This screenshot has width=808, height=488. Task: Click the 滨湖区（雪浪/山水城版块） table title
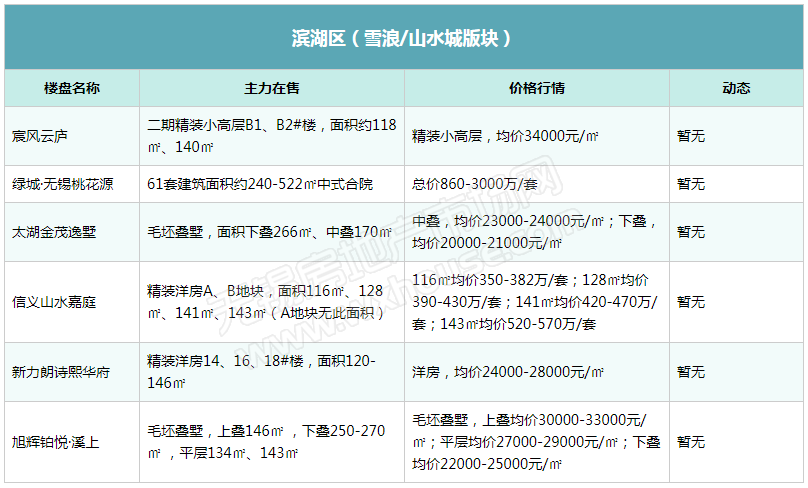pyautogui.click(x=403, y=38)
